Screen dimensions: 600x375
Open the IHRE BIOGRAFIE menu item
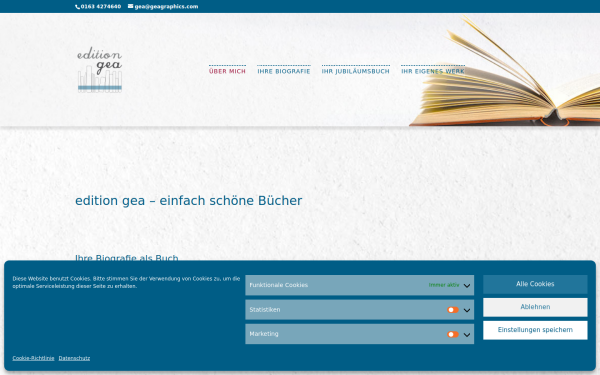pyautogui.click(x=284, y=71)
